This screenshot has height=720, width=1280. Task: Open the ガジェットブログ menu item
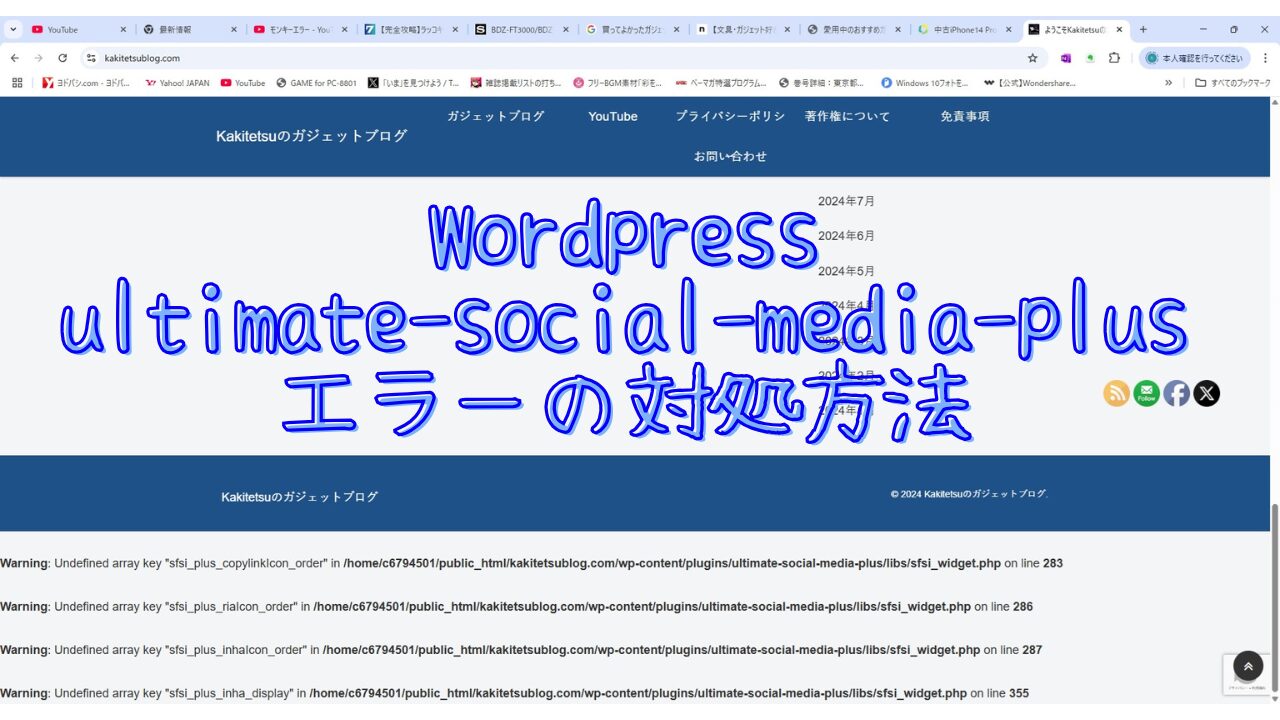tap(496, 116)
